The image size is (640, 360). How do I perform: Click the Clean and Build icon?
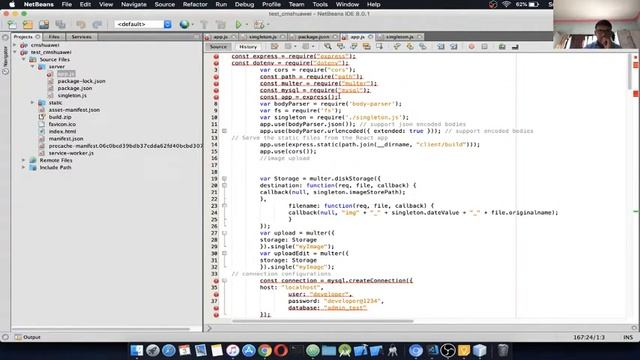coord(220,24)
